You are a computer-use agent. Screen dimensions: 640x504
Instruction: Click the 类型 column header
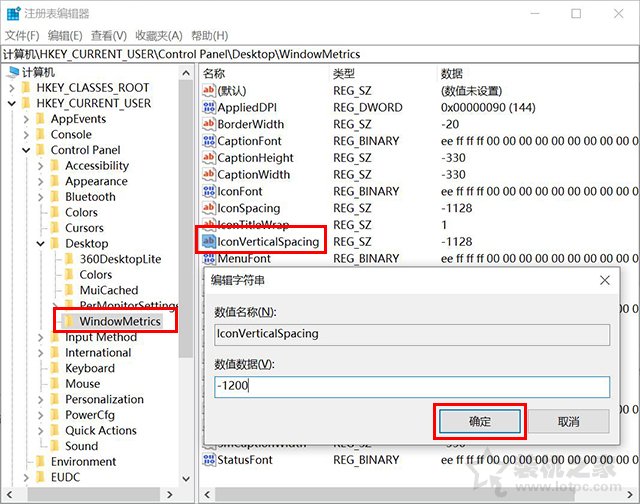pyautogui.click(x=344, y=73)
